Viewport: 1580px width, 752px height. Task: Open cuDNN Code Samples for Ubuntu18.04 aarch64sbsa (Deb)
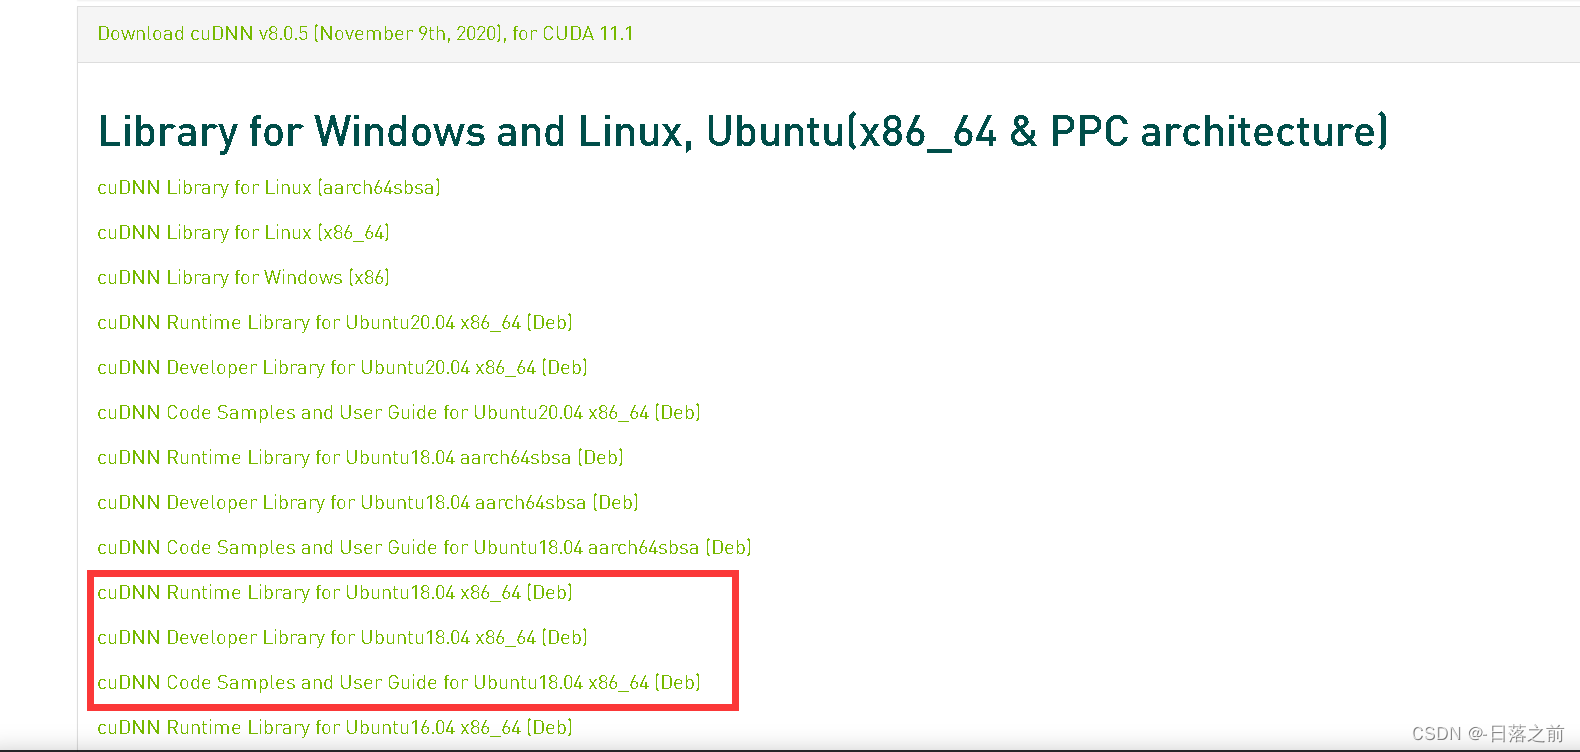[x=424, y=547]
